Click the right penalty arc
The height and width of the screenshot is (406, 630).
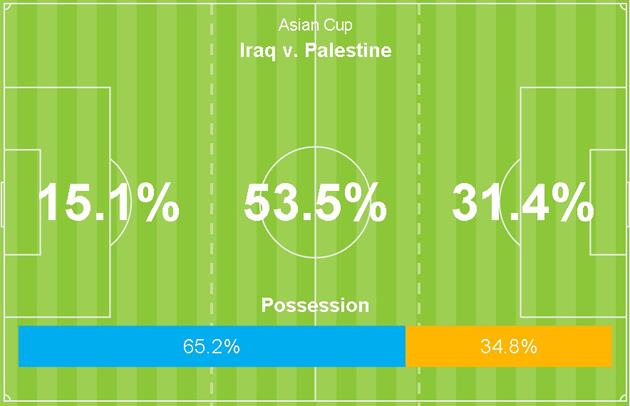coord(510,165)
